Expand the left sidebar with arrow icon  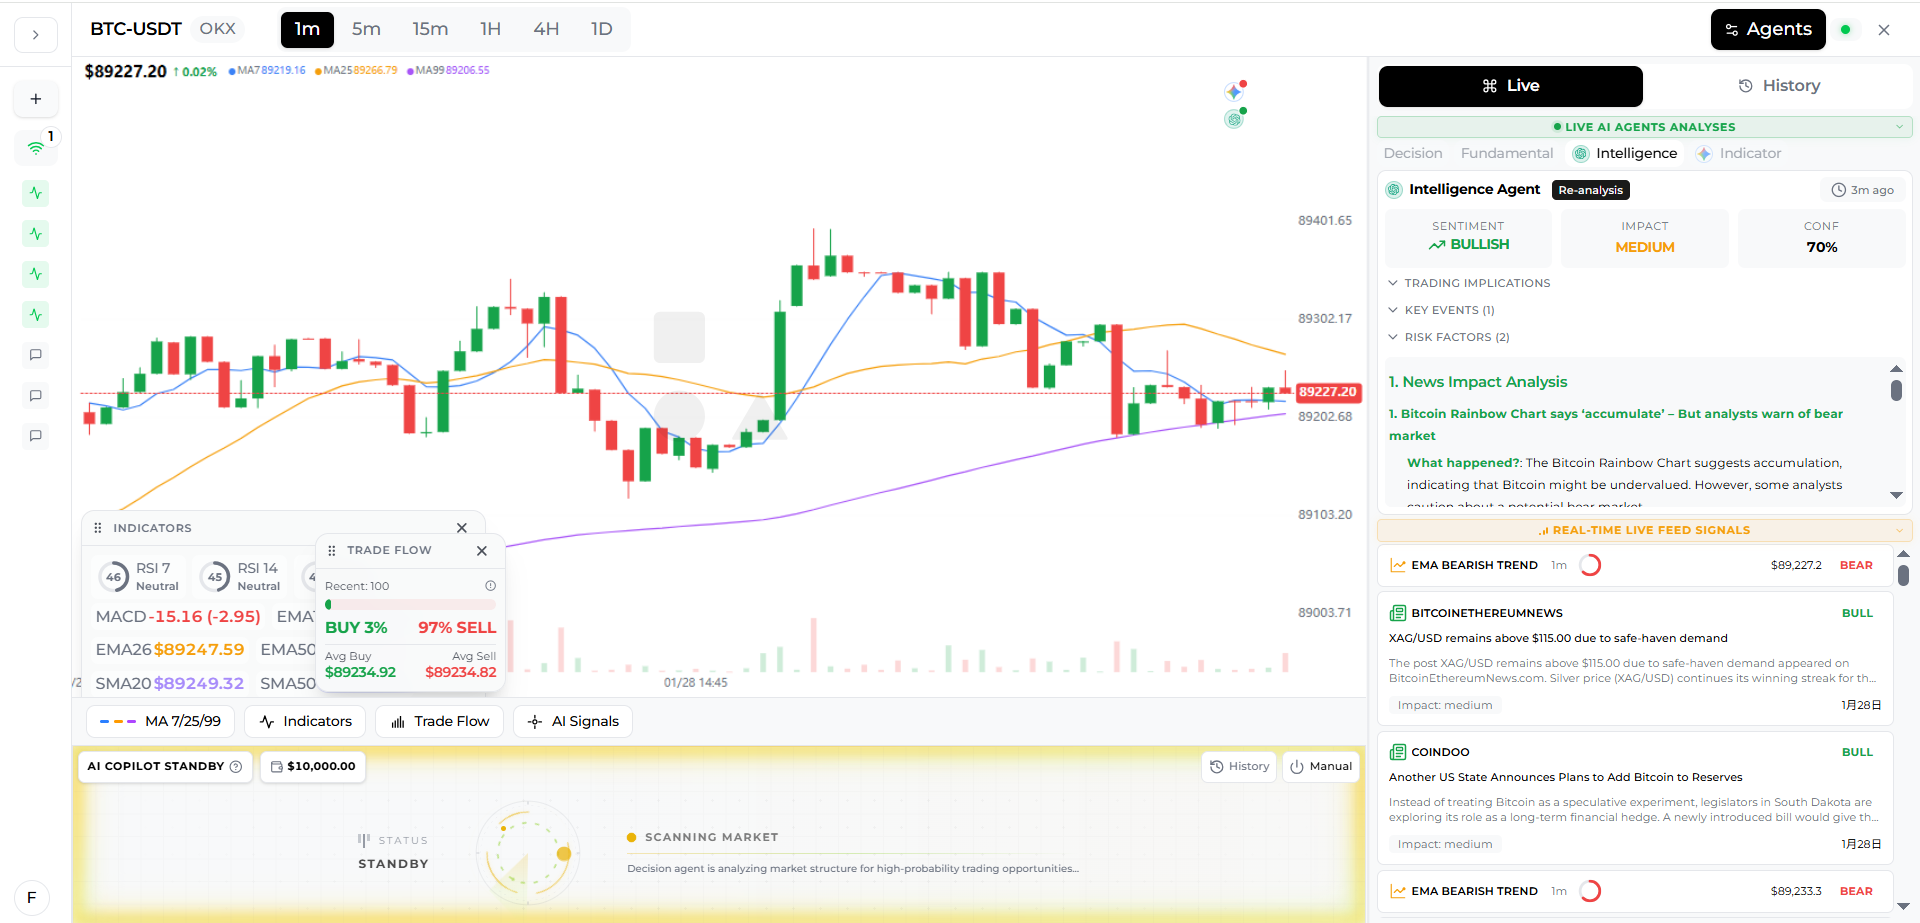tap(36, 35)
